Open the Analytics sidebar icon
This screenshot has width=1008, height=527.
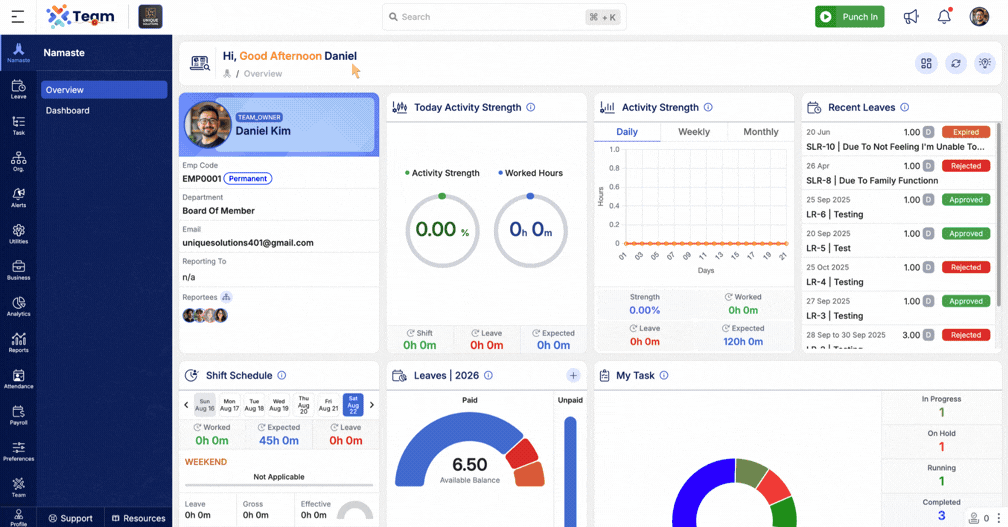click(18, 307)
